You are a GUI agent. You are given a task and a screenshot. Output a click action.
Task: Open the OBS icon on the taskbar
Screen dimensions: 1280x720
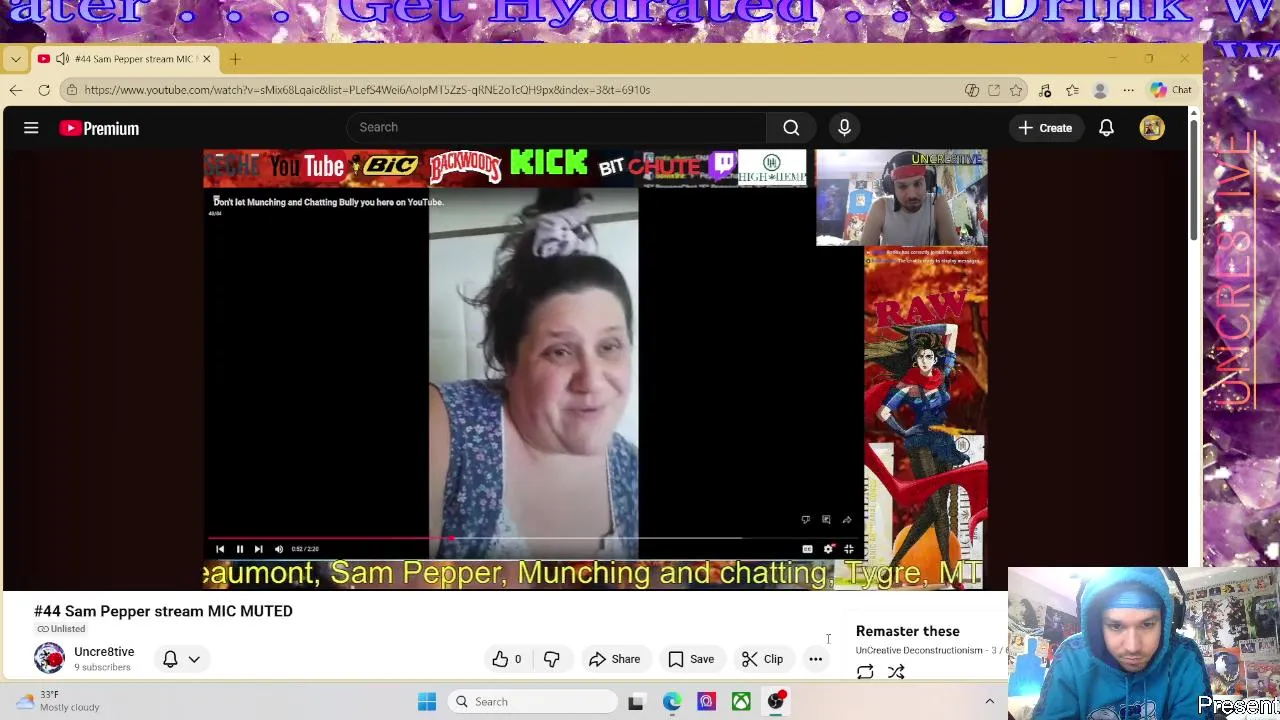click(x=776, y=701)
